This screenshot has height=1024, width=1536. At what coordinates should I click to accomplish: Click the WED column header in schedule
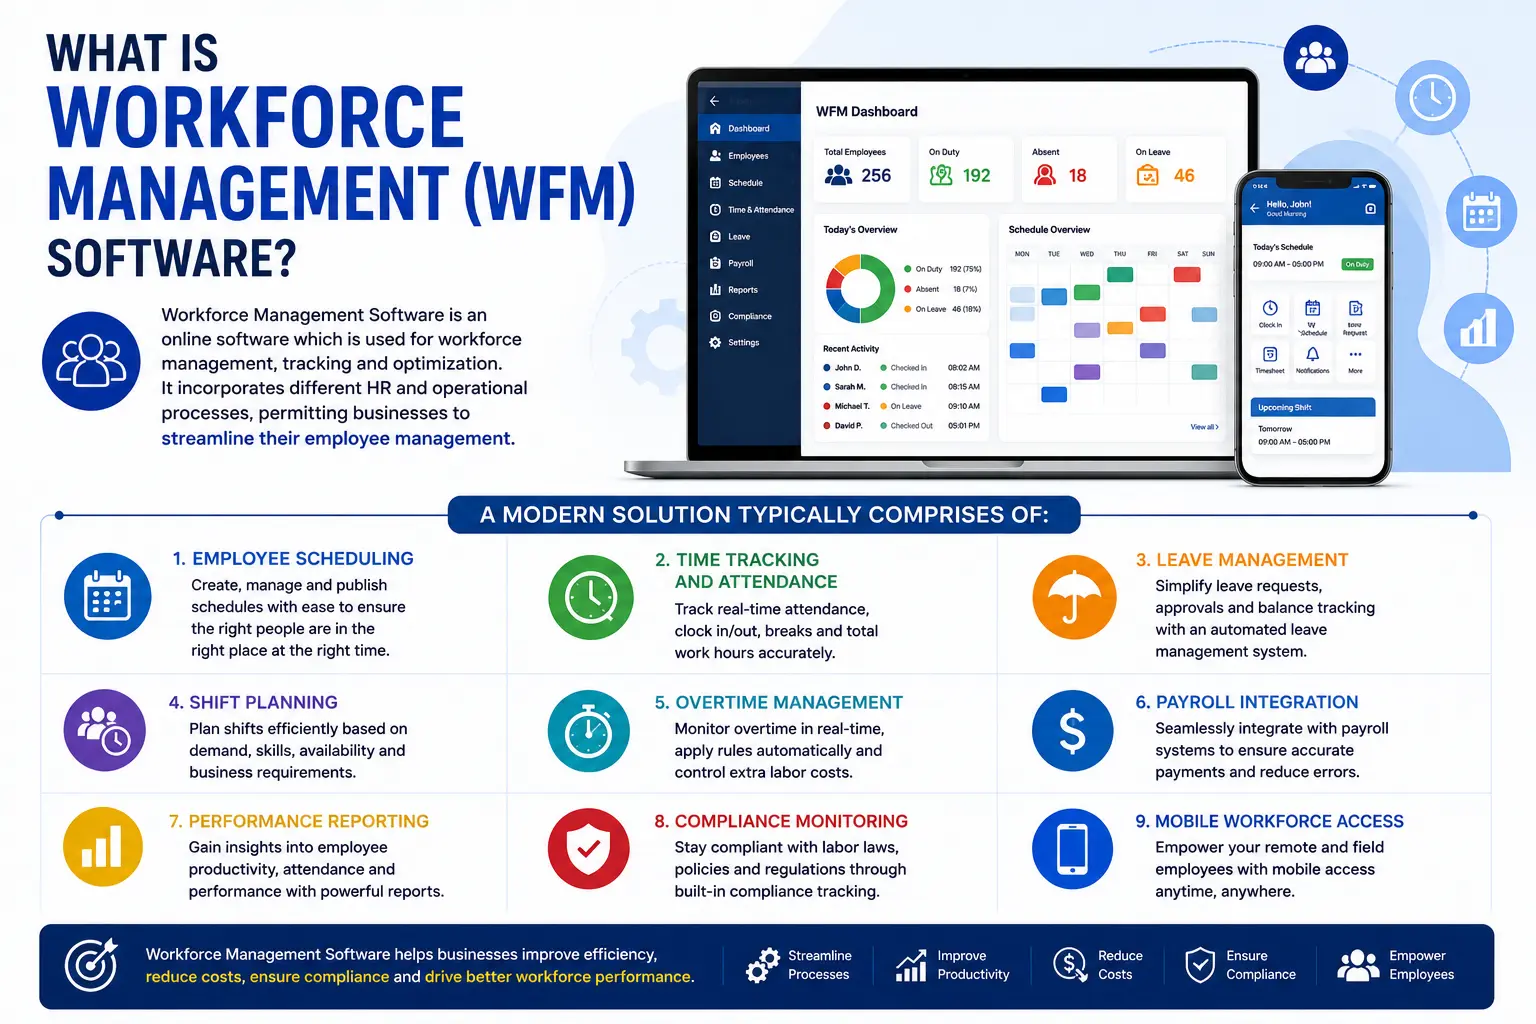click(x=1086, y=254)
